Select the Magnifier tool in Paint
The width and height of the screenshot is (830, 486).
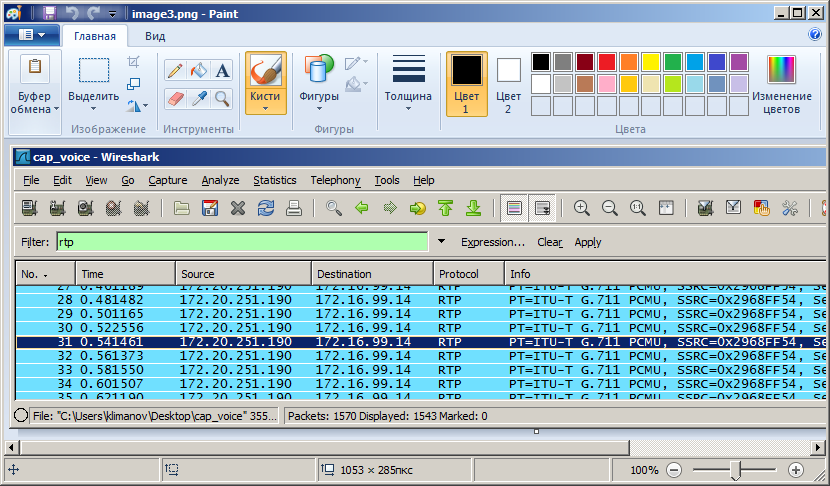pyautogui.click(x=222, y=98)
